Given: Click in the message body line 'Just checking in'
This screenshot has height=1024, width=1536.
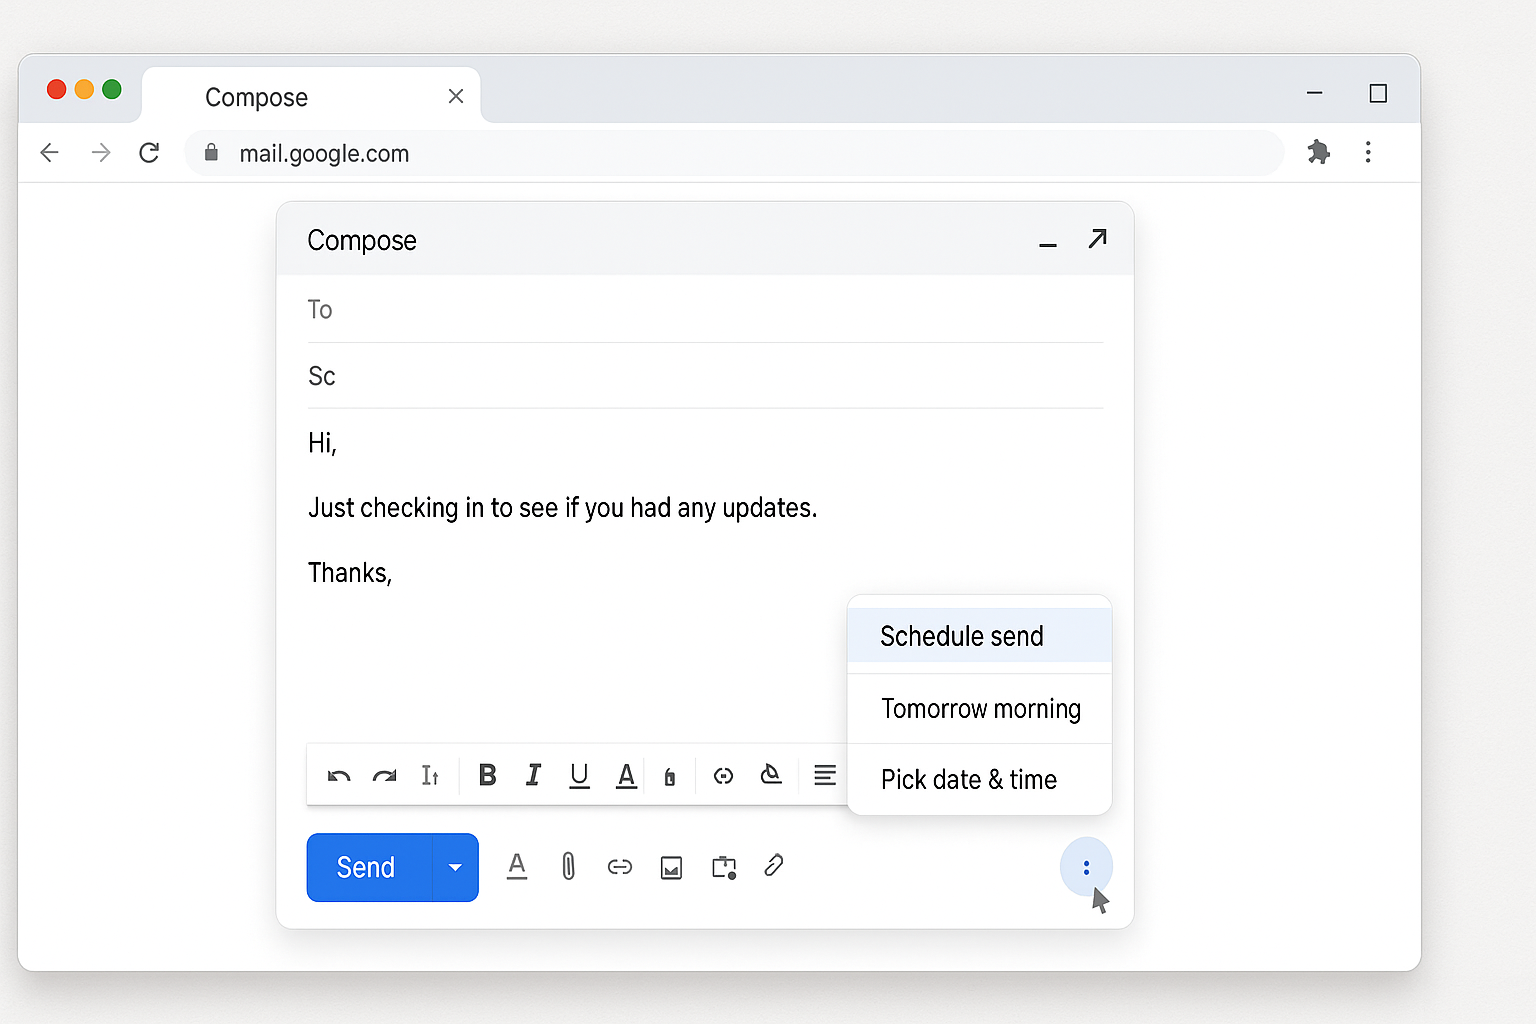Looking at the screenshot, I should (x=562, y=508).
